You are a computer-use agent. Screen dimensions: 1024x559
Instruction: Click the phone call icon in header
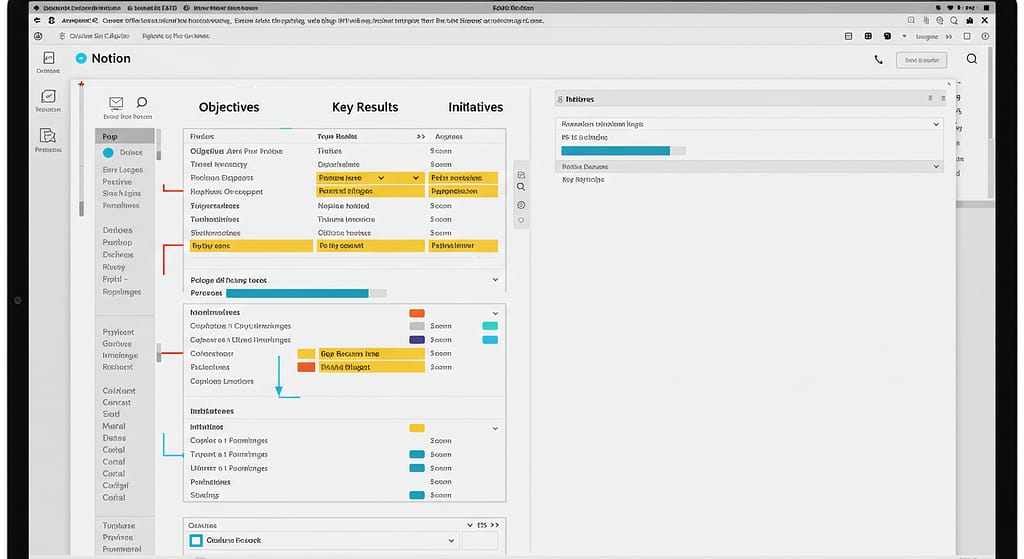(x=878, y=60)
